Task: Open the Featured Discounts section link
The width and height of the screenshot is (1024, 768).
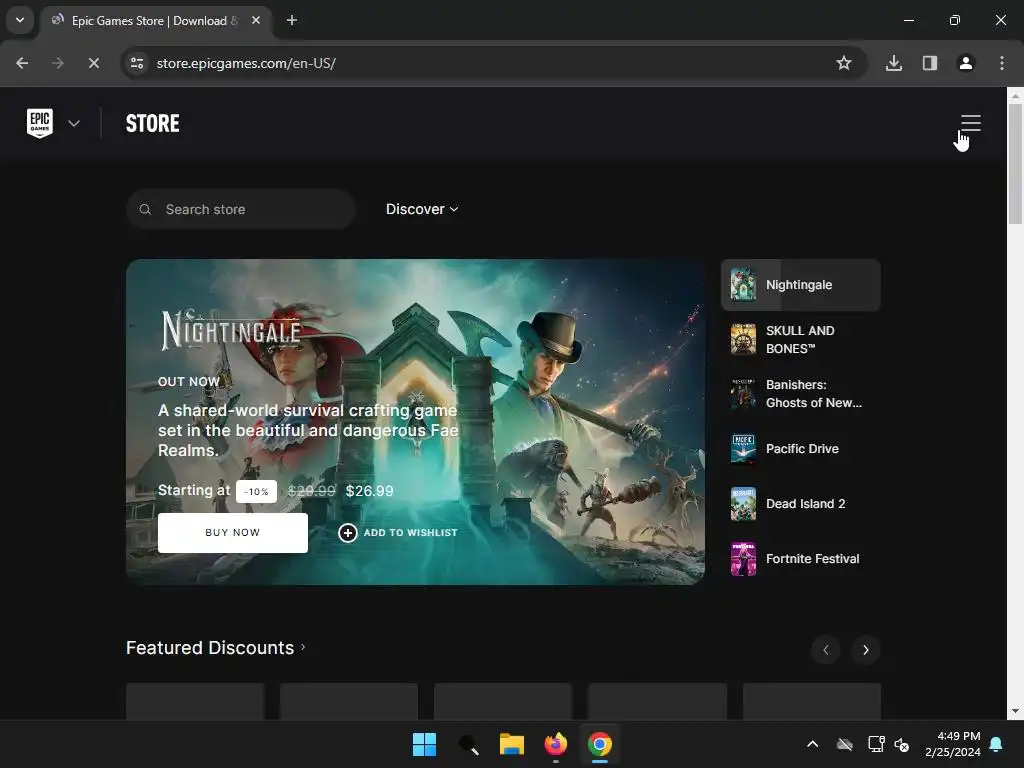Action: coord(216,648)
